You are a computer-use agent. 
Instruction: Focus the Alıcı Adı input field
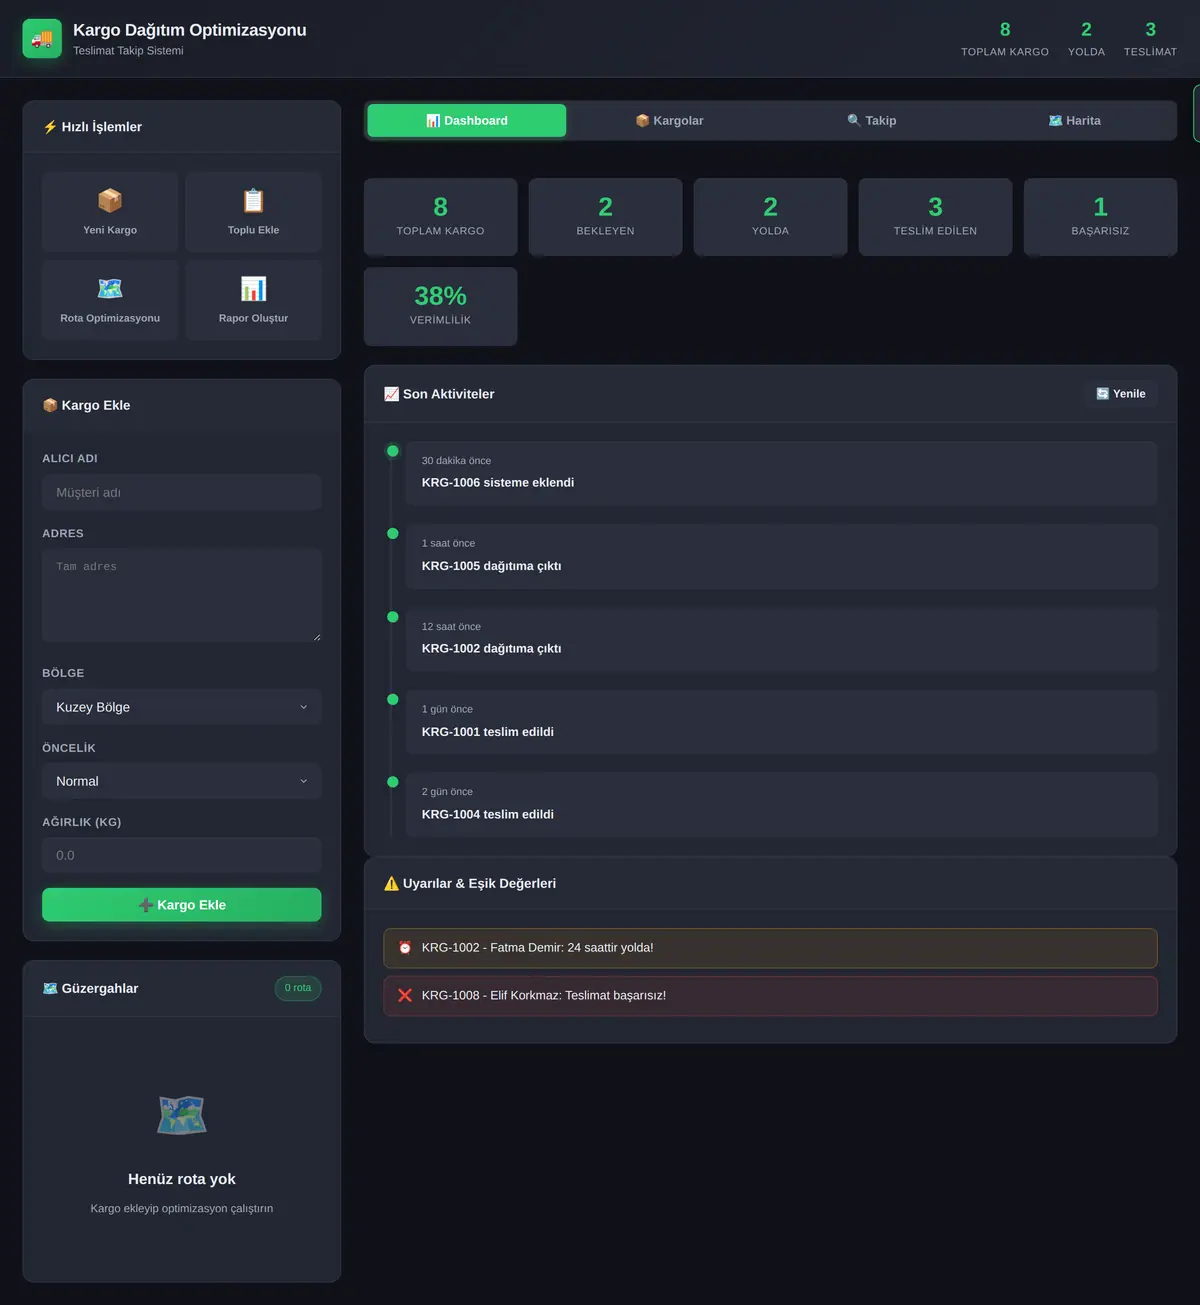point(182,493)
